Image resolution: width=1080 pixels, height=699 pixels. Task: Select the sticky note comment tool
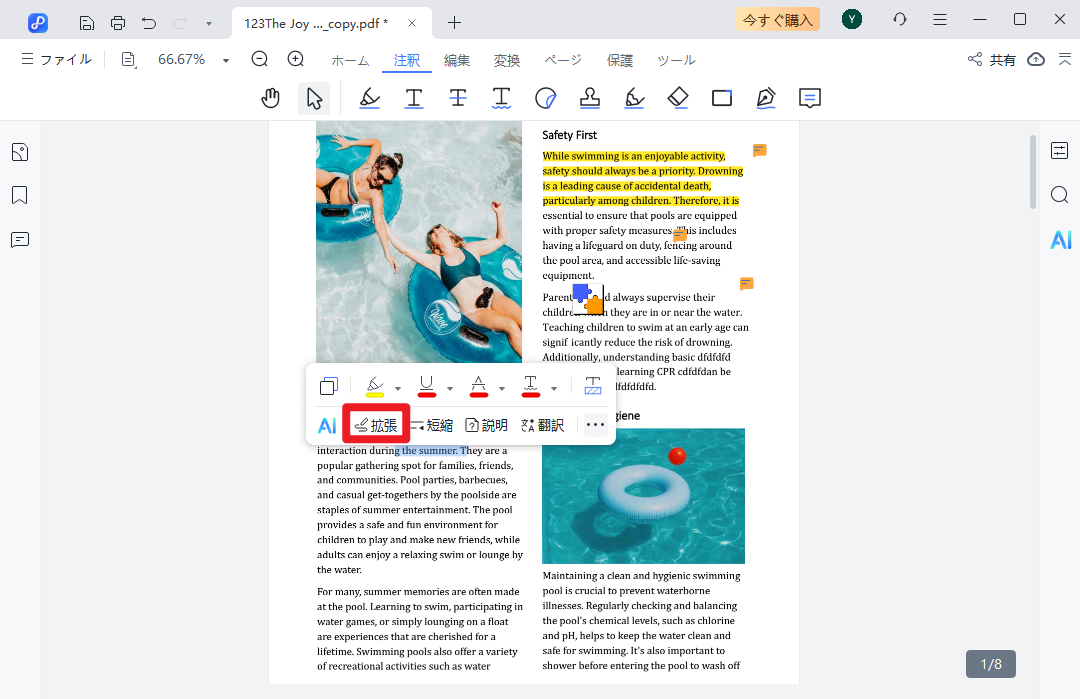[x=810, y=98]
